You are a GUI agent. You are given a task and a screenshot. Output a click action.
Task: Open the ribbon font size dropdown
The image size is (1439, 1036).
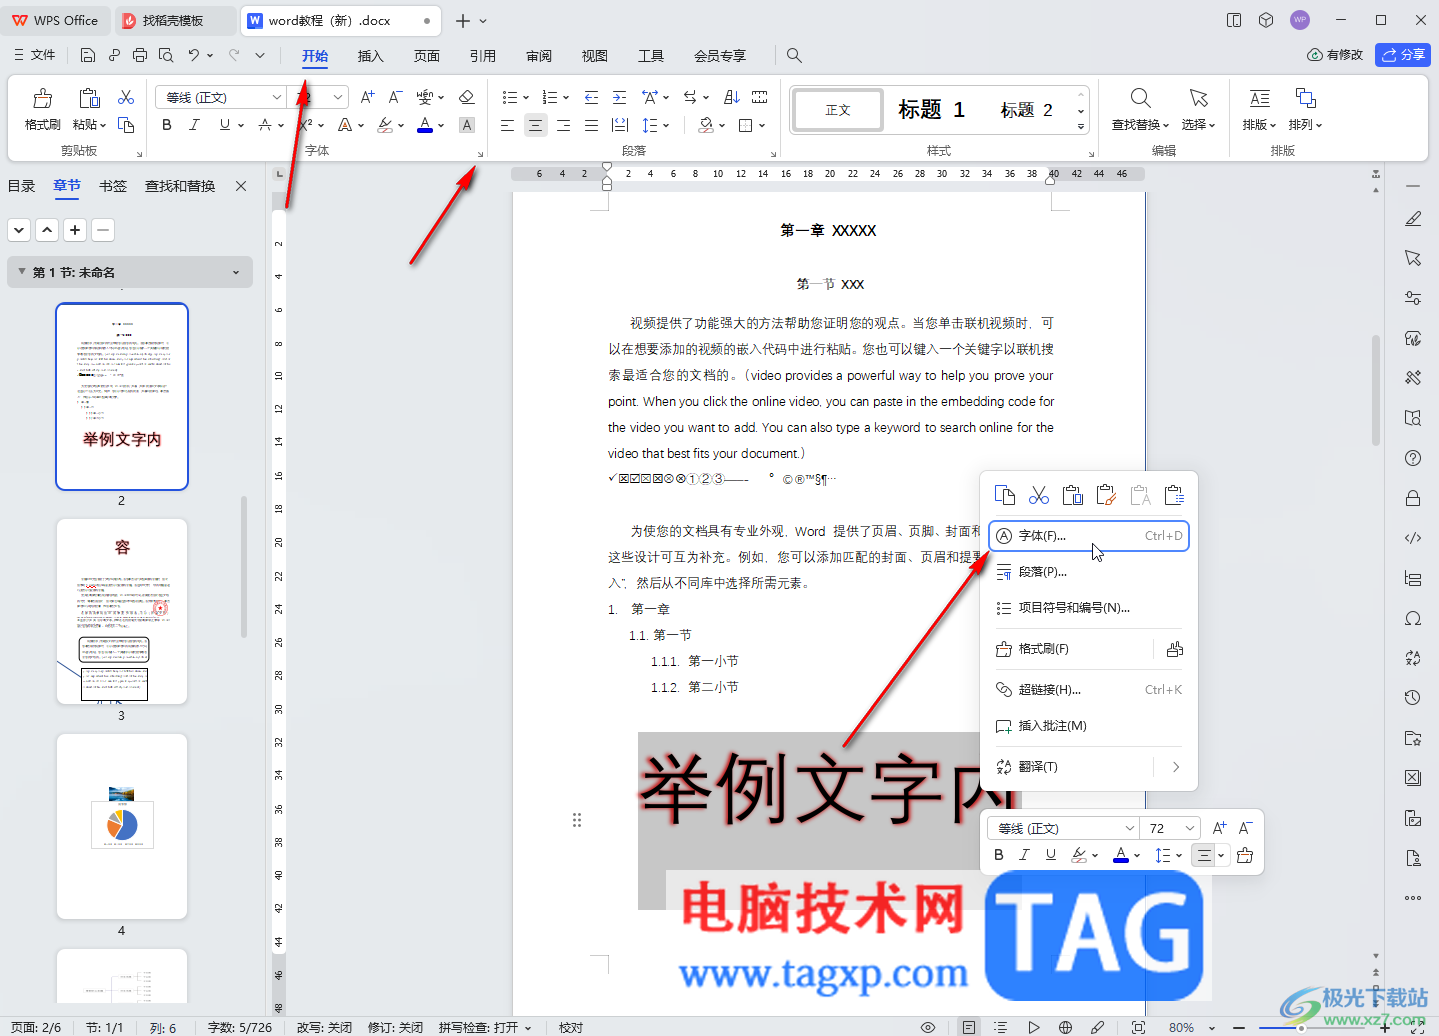[x=338, y=97]
